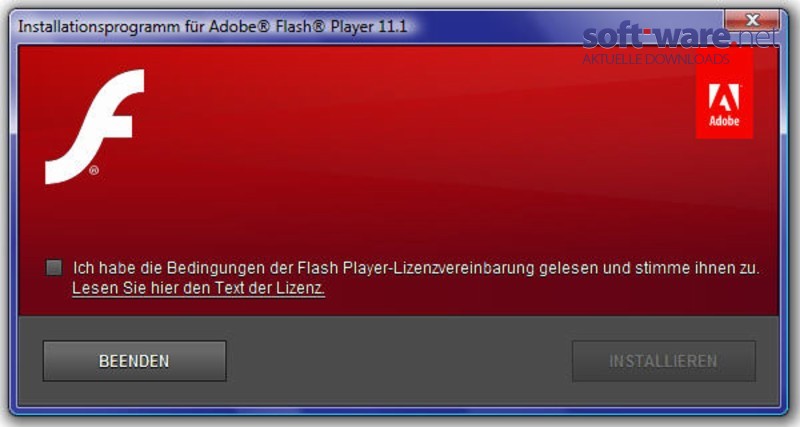
Task: Click the "AKTUELLE DOWNLOADS" watermark text
Action: (x=656, y=59)
